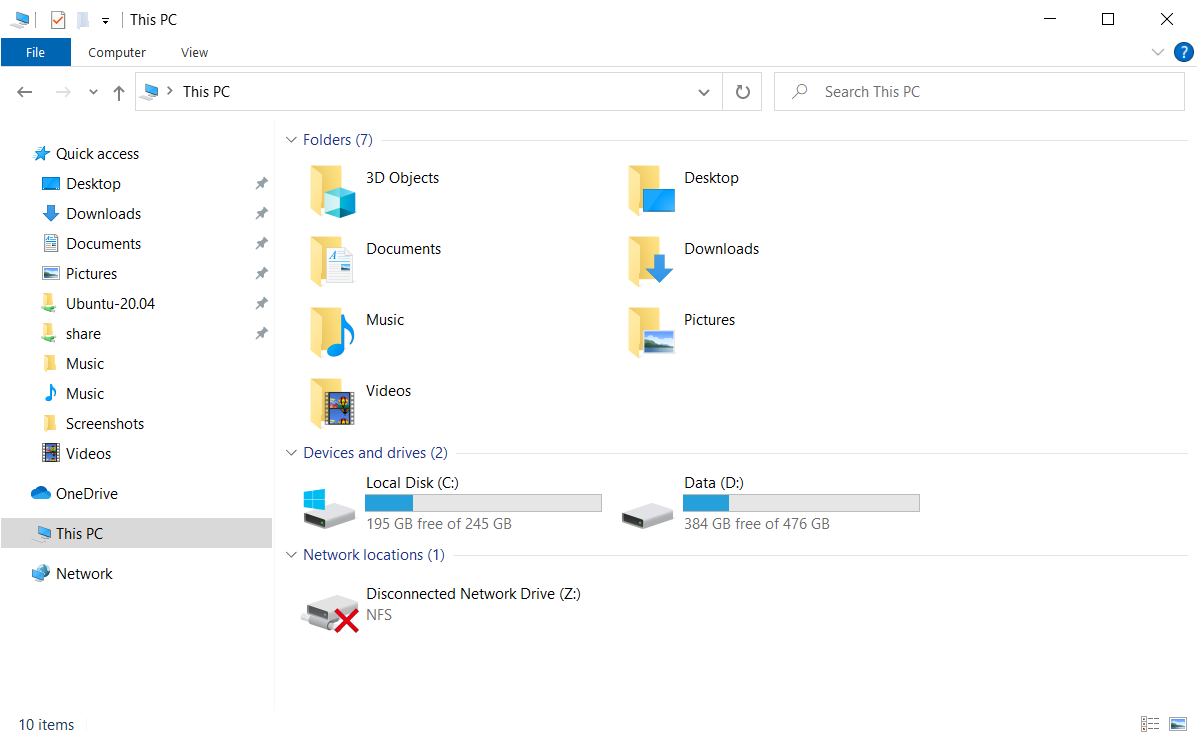This screenshot has height=740, width=1198.
Task: Open the File menu
Action: [35, 52]
